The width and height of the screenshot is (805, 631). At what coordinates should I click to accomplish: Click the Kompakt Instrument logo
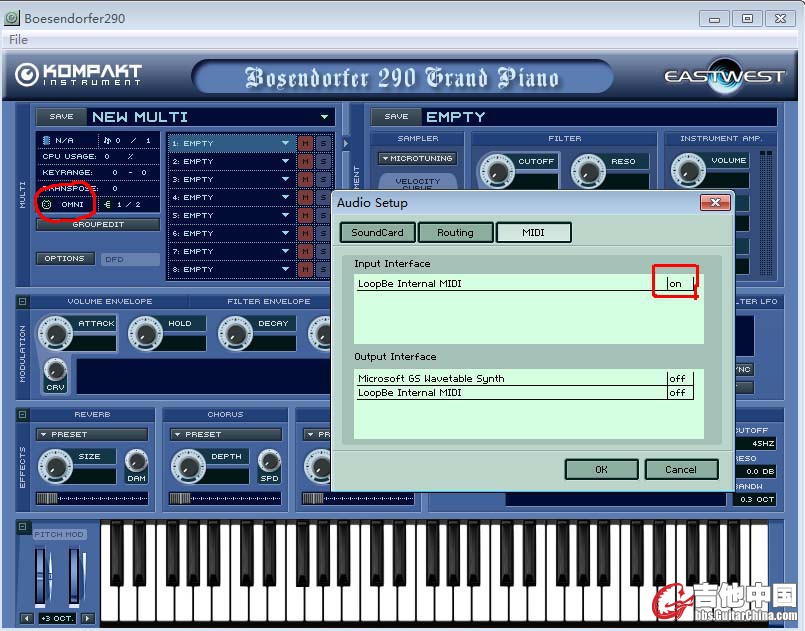(78, 74)
